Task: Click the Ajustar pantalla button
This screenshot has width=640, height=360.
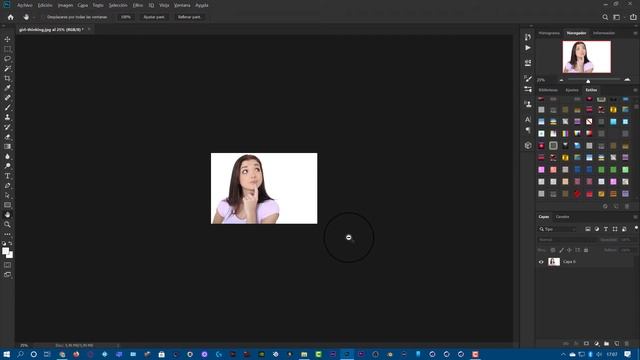Action: 154,17
